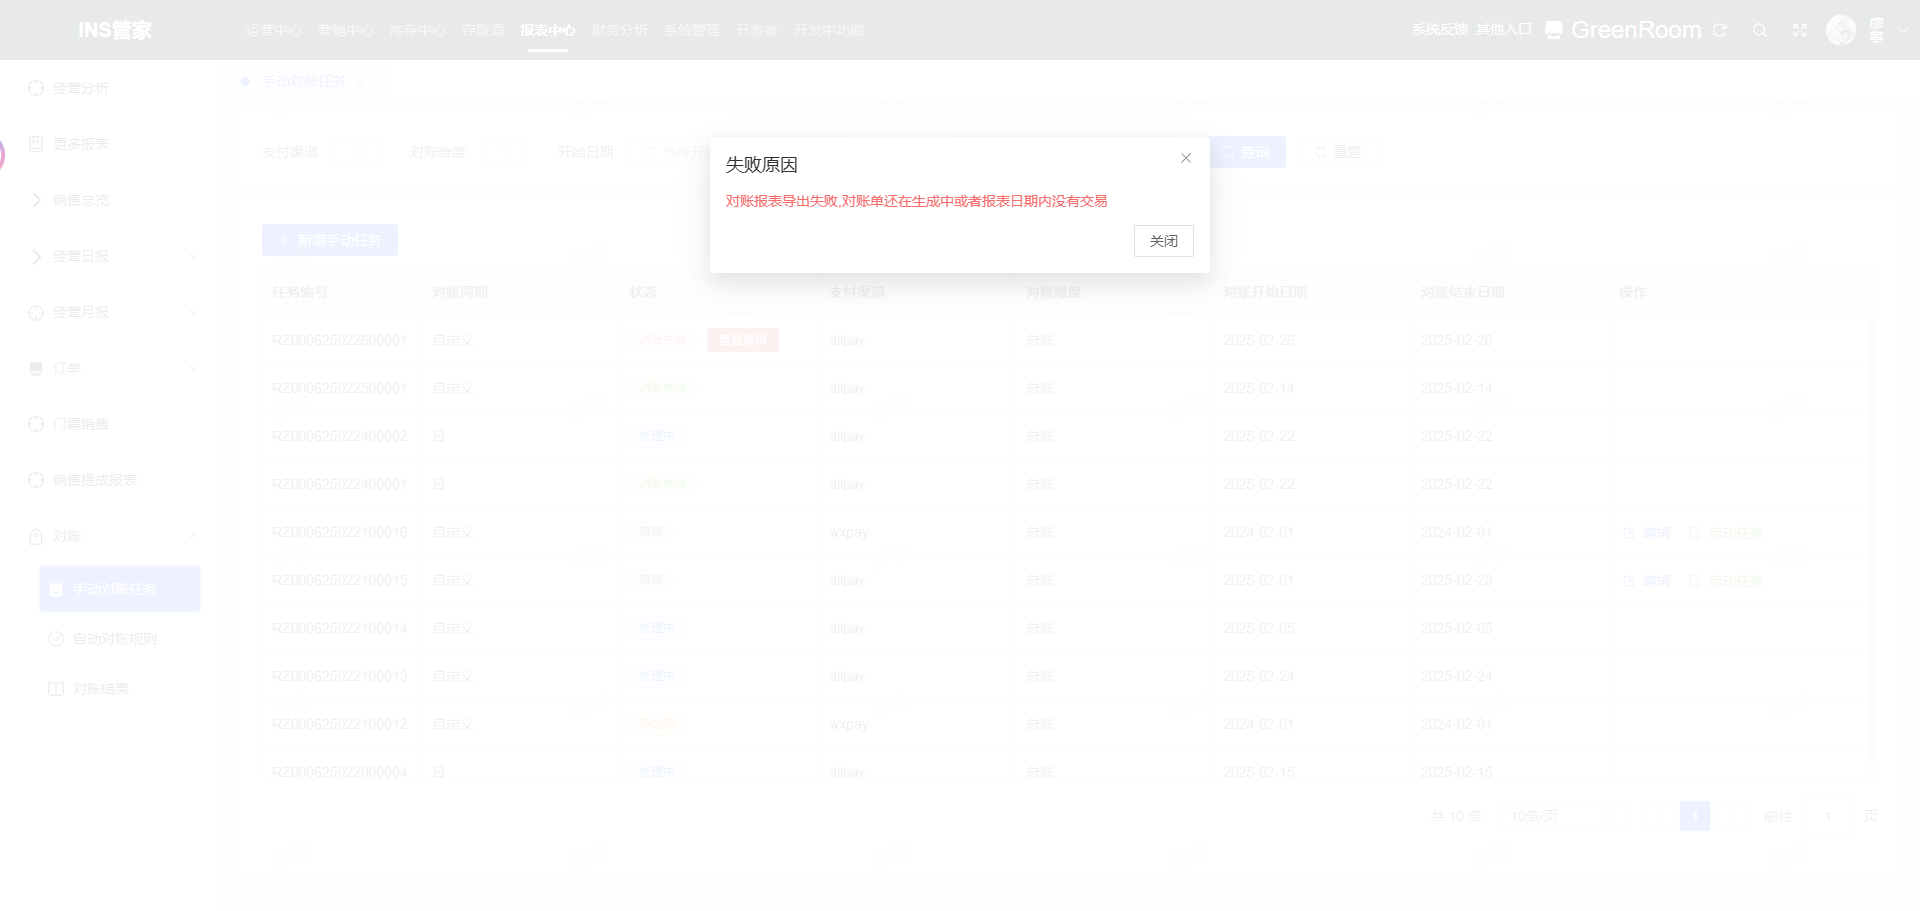Click the 开始日期 date input
1920x911 pixels.
tap(672, 152)
